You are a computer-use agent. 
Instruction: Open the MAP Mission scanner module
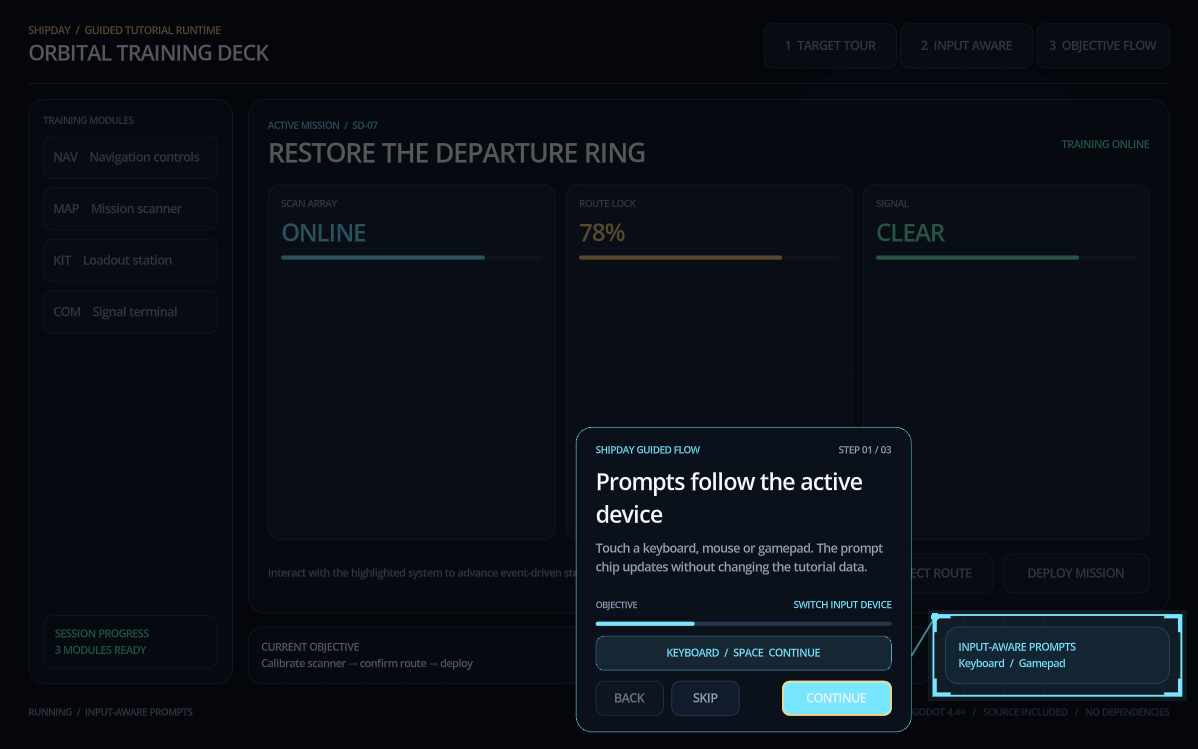131,209
